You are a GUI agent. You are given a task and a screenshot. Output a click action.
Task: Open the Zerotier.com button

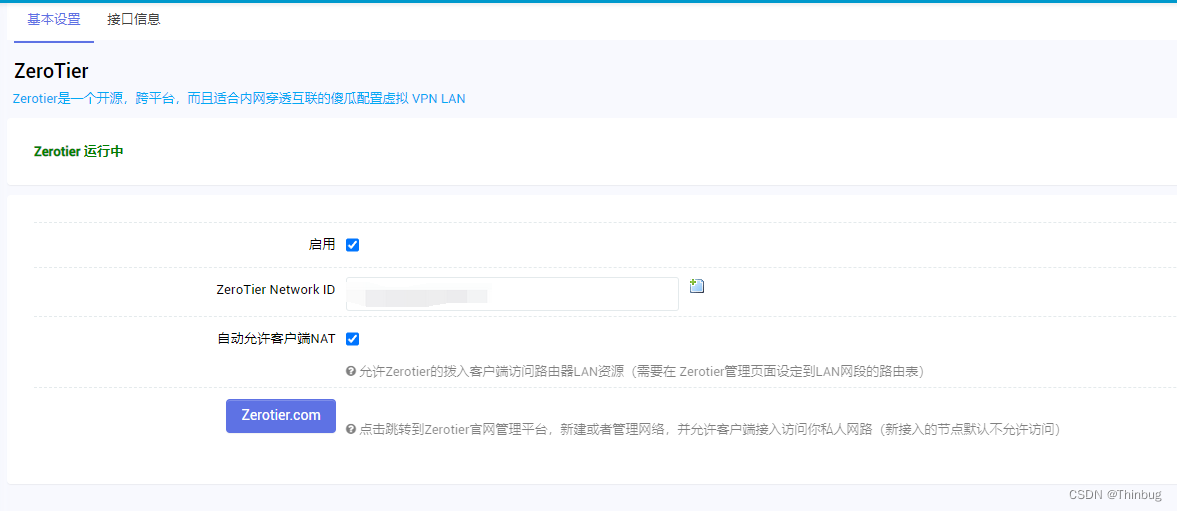(x=281, y=416)
